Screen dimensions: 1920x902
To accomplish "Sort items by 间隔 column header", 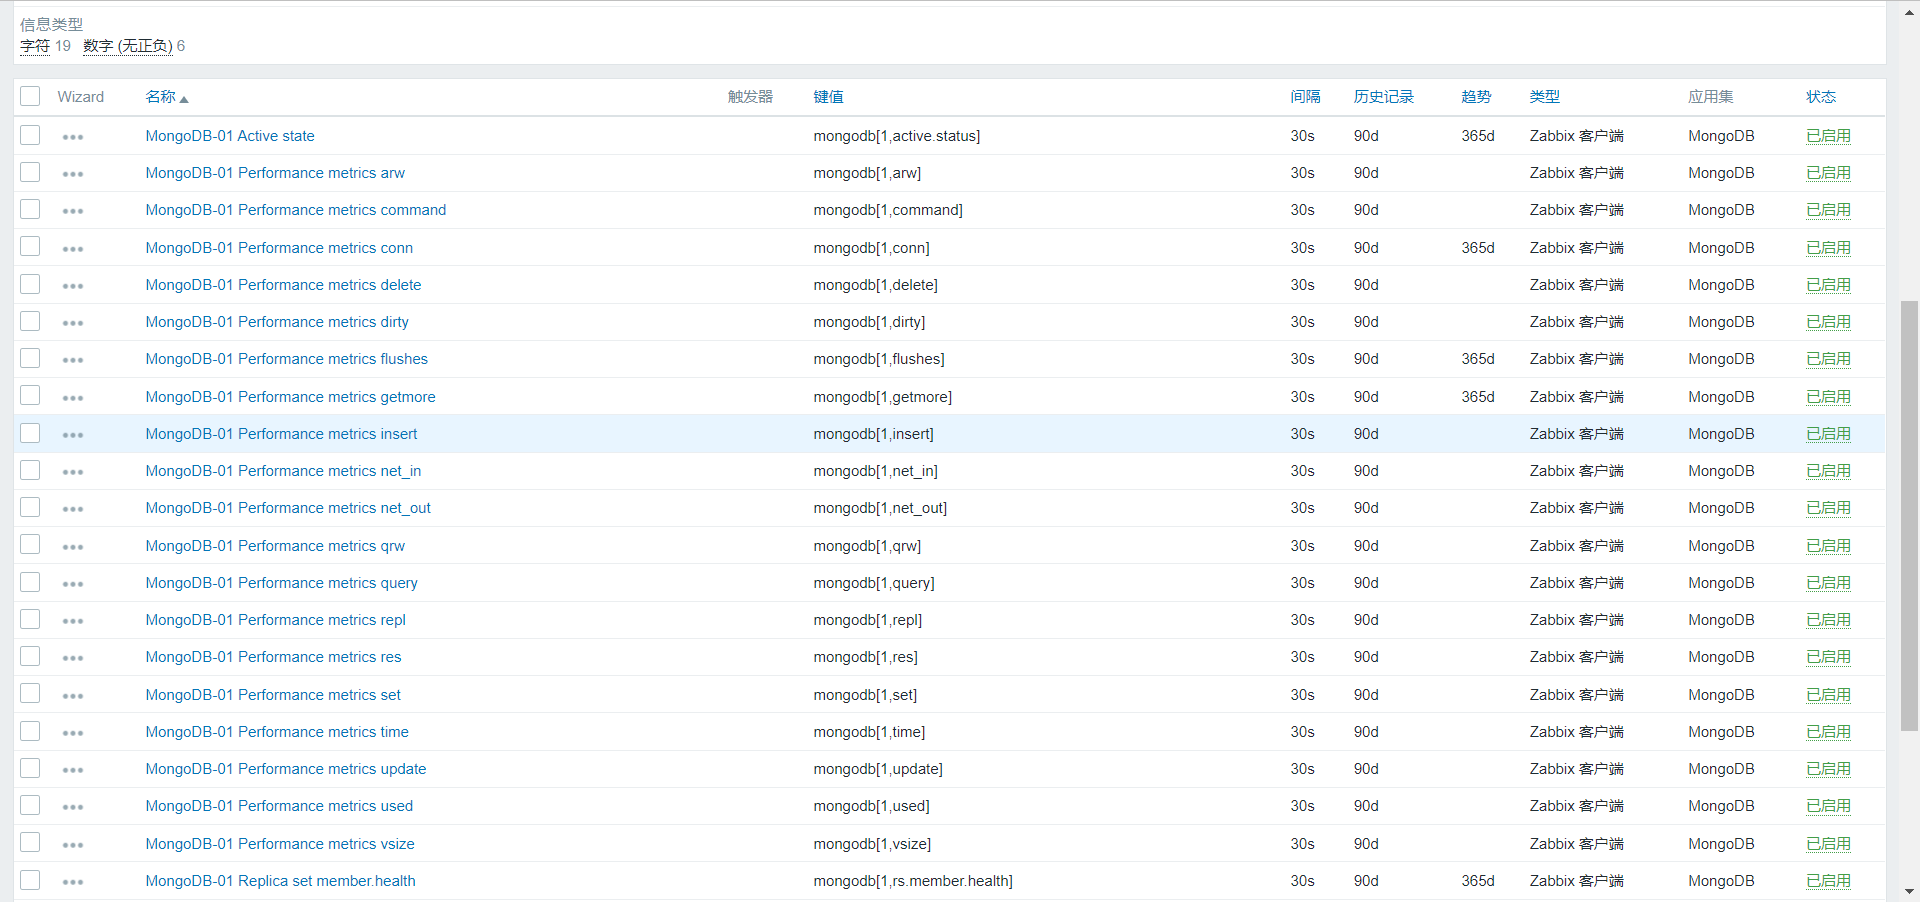I will [x=1305, y=97].
